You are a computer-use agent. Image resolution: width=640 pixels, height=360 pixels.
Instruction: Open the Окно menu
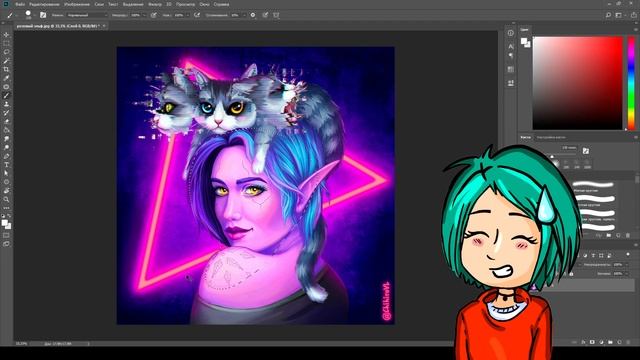(x=204, y=4)
